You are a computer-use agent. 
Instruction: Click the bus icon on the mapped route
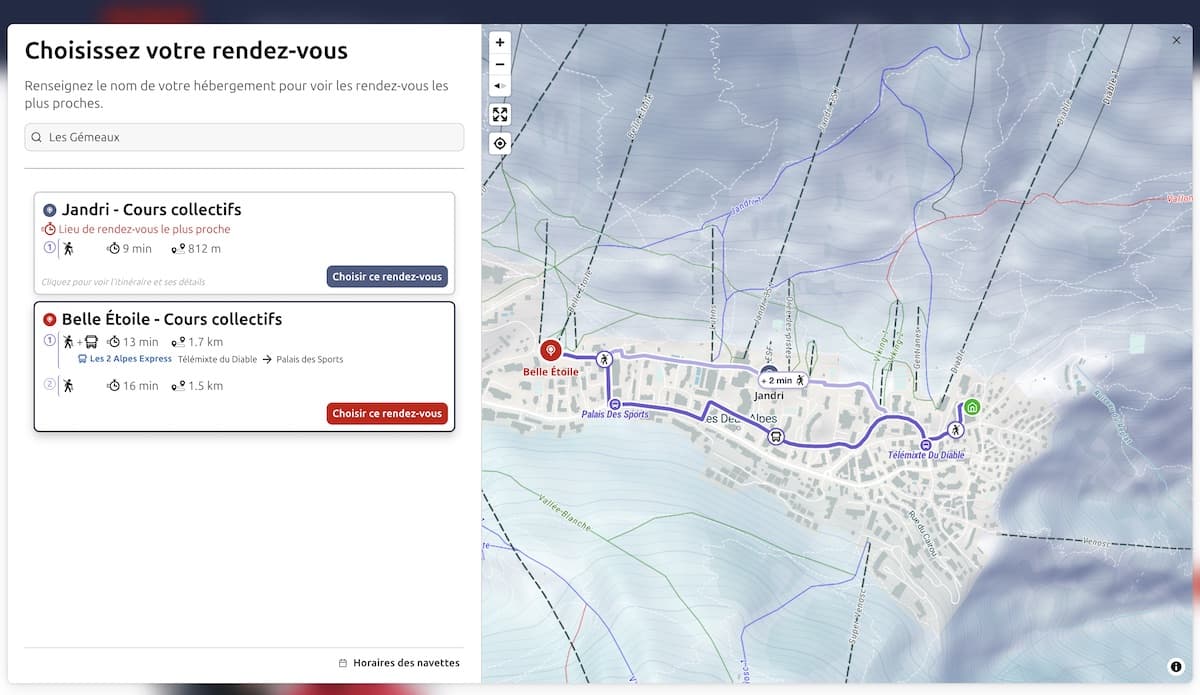[x=776, y=437]
